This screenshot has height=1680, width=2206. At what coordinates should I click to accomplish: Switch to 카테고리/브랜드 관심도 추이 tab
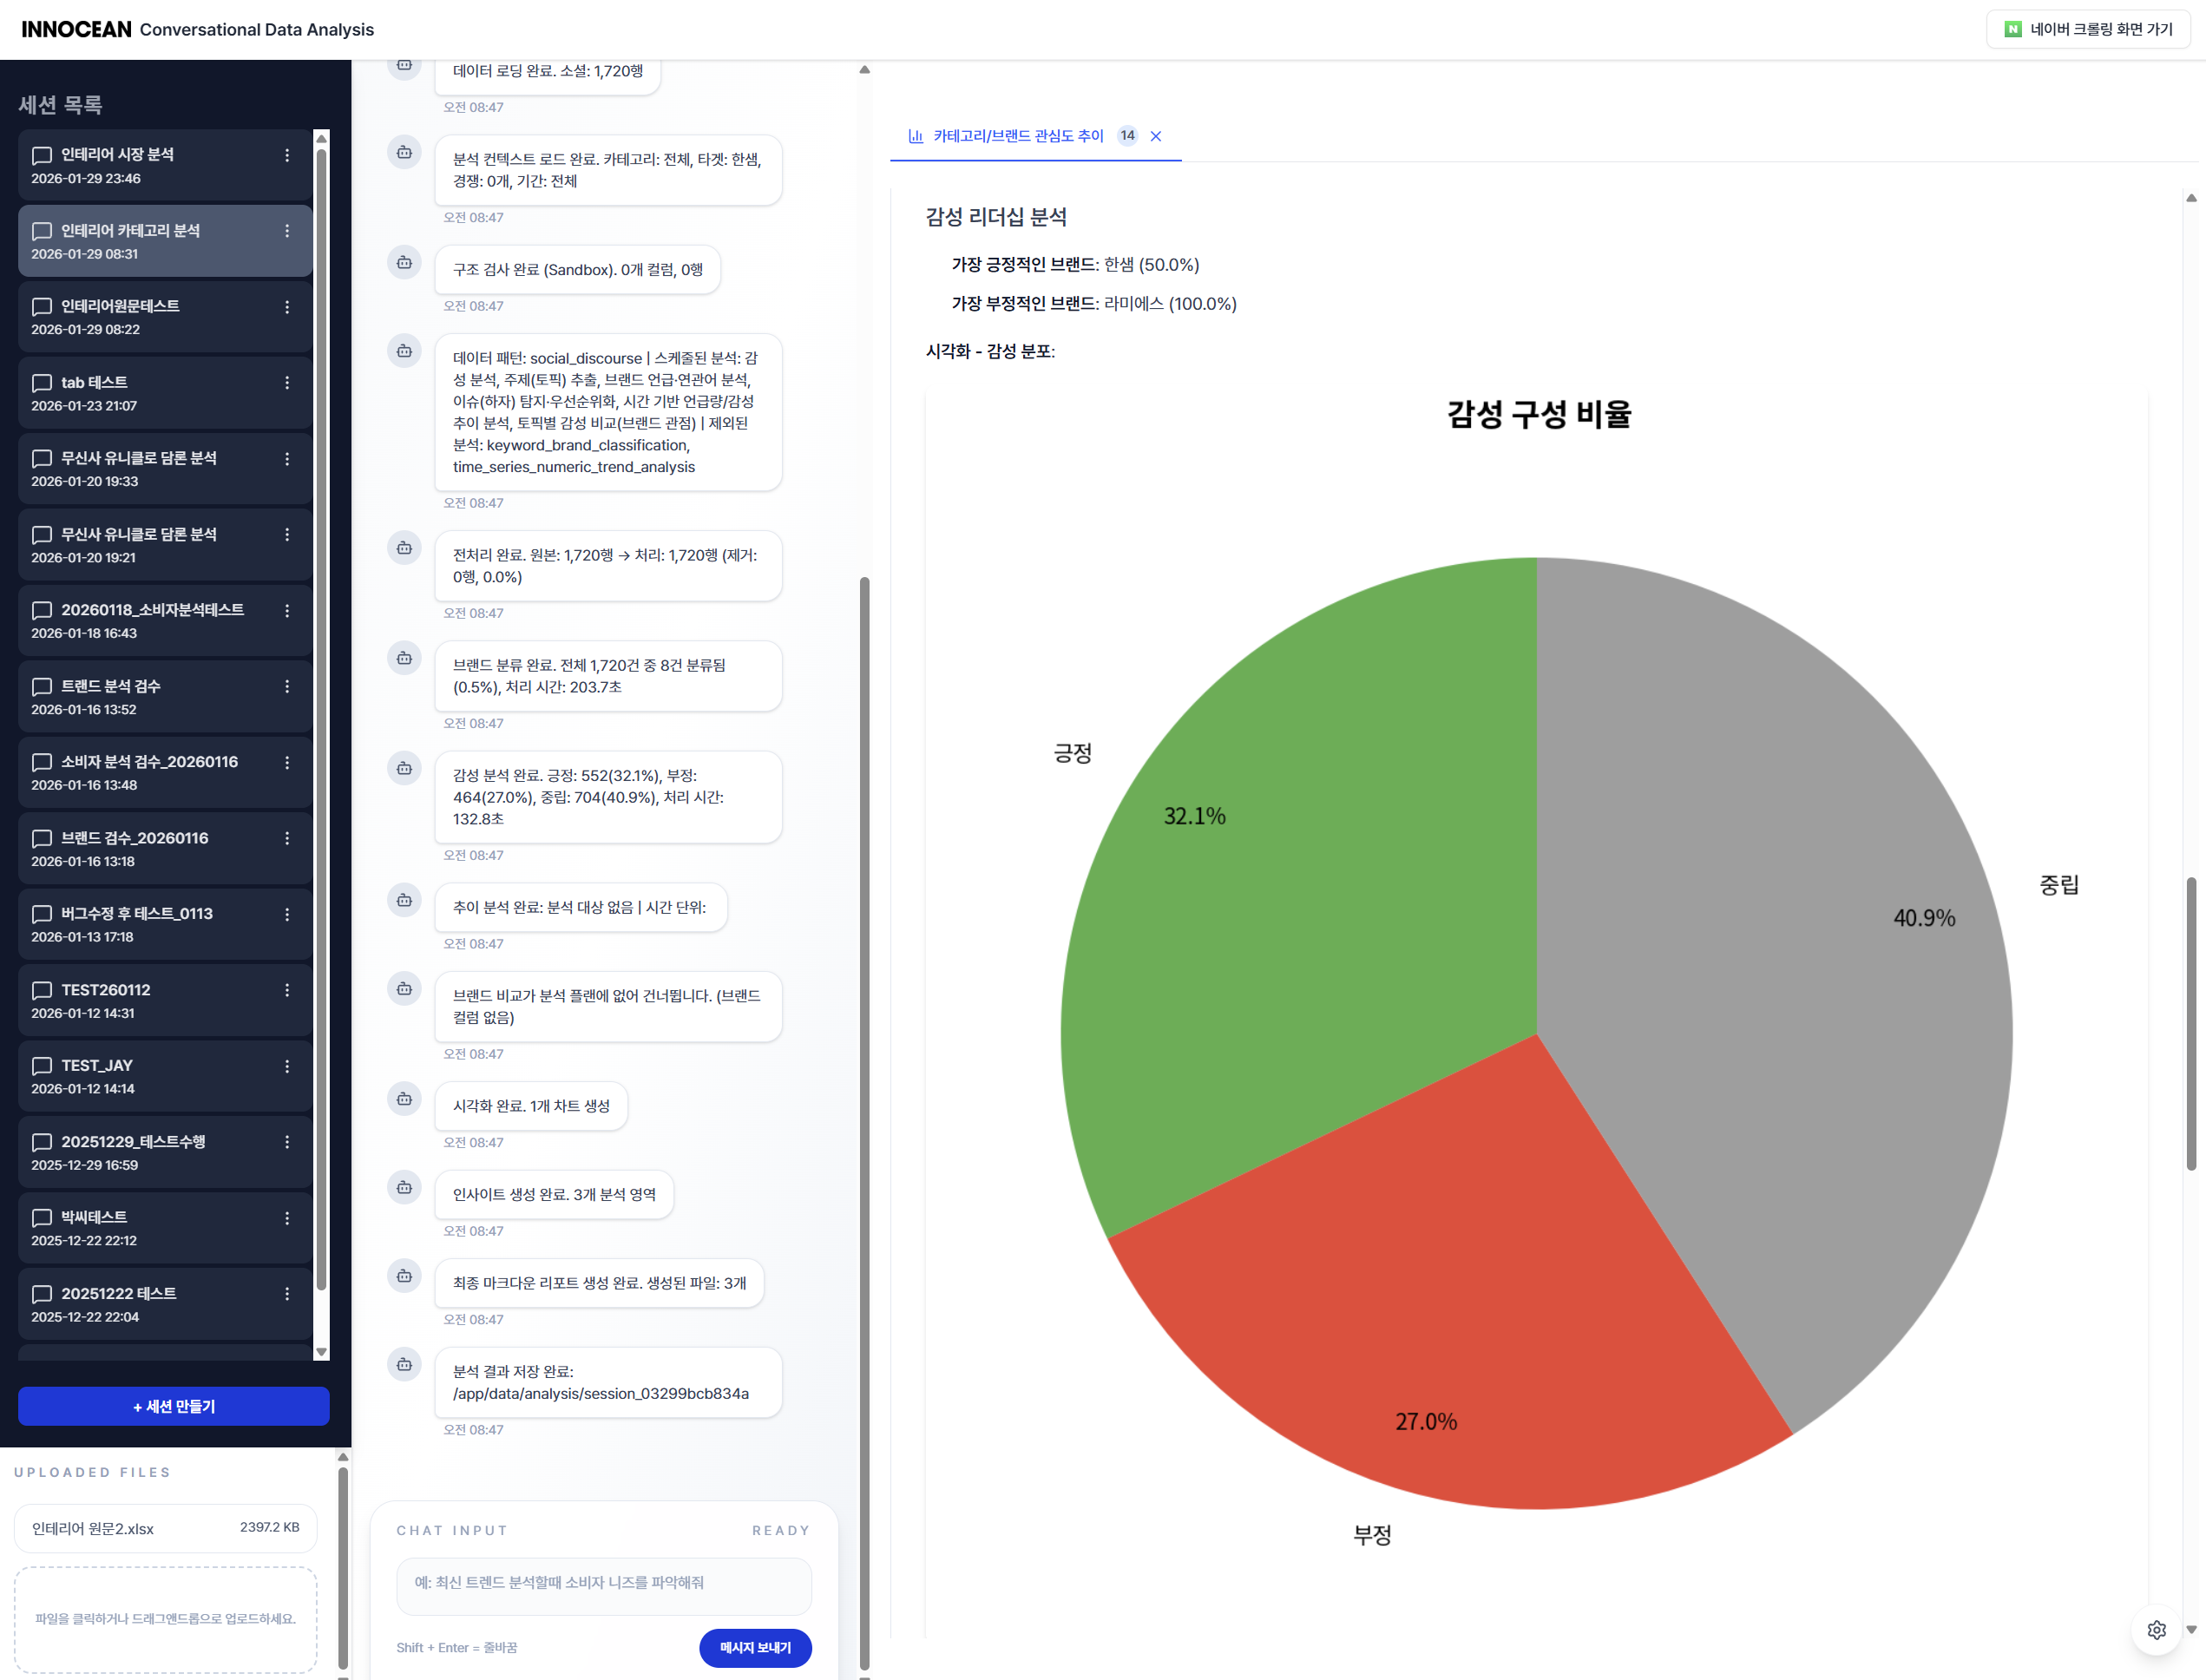click(x=1018, y=136)
